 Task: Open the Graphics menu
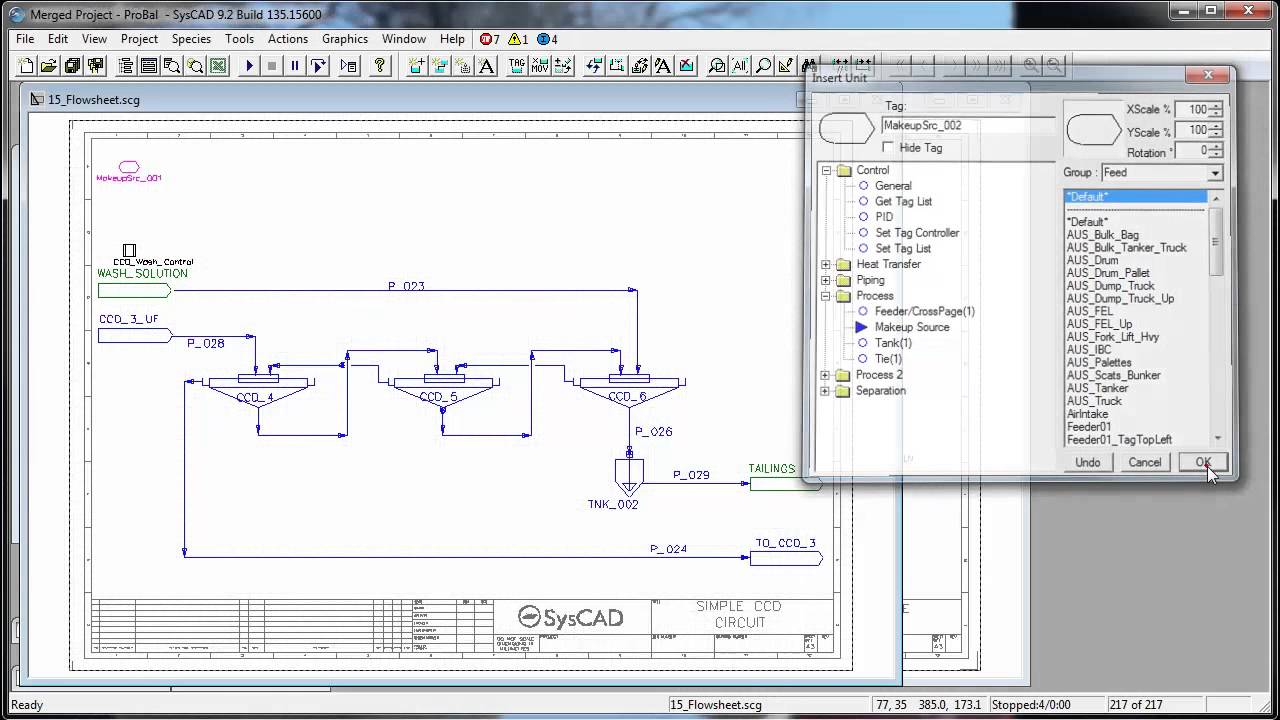coord(345,39)
